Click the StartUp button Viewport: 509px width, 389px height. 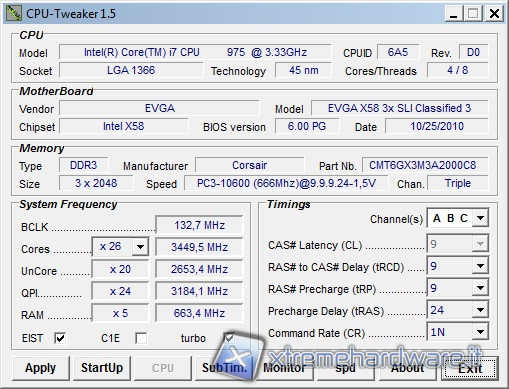tap(102, 368)
